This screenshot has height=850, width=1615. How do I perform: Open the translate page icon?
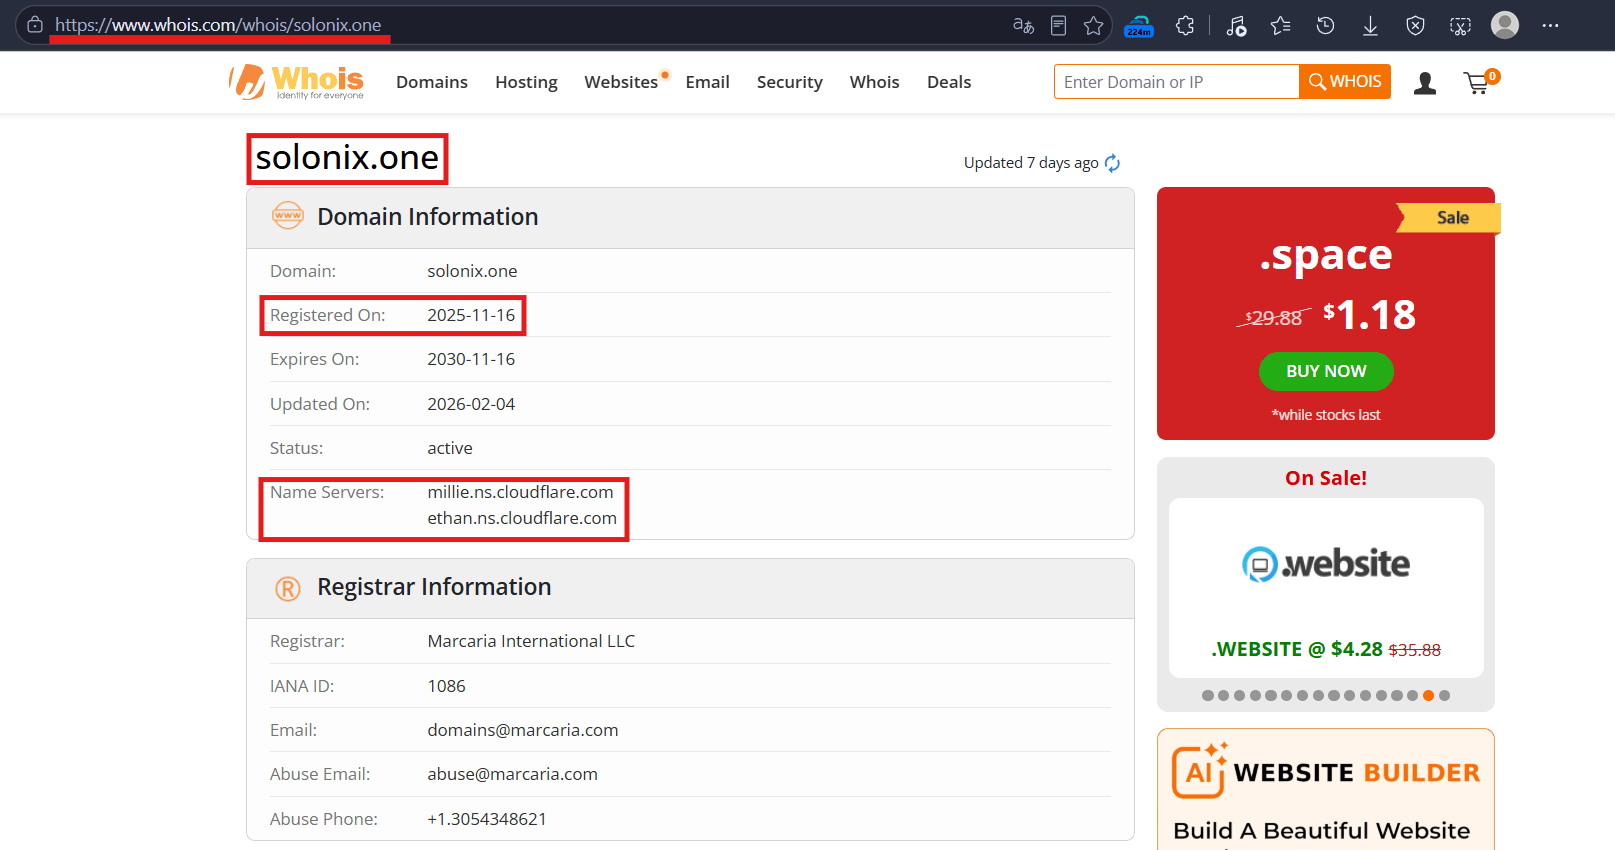click(1023, 26)
